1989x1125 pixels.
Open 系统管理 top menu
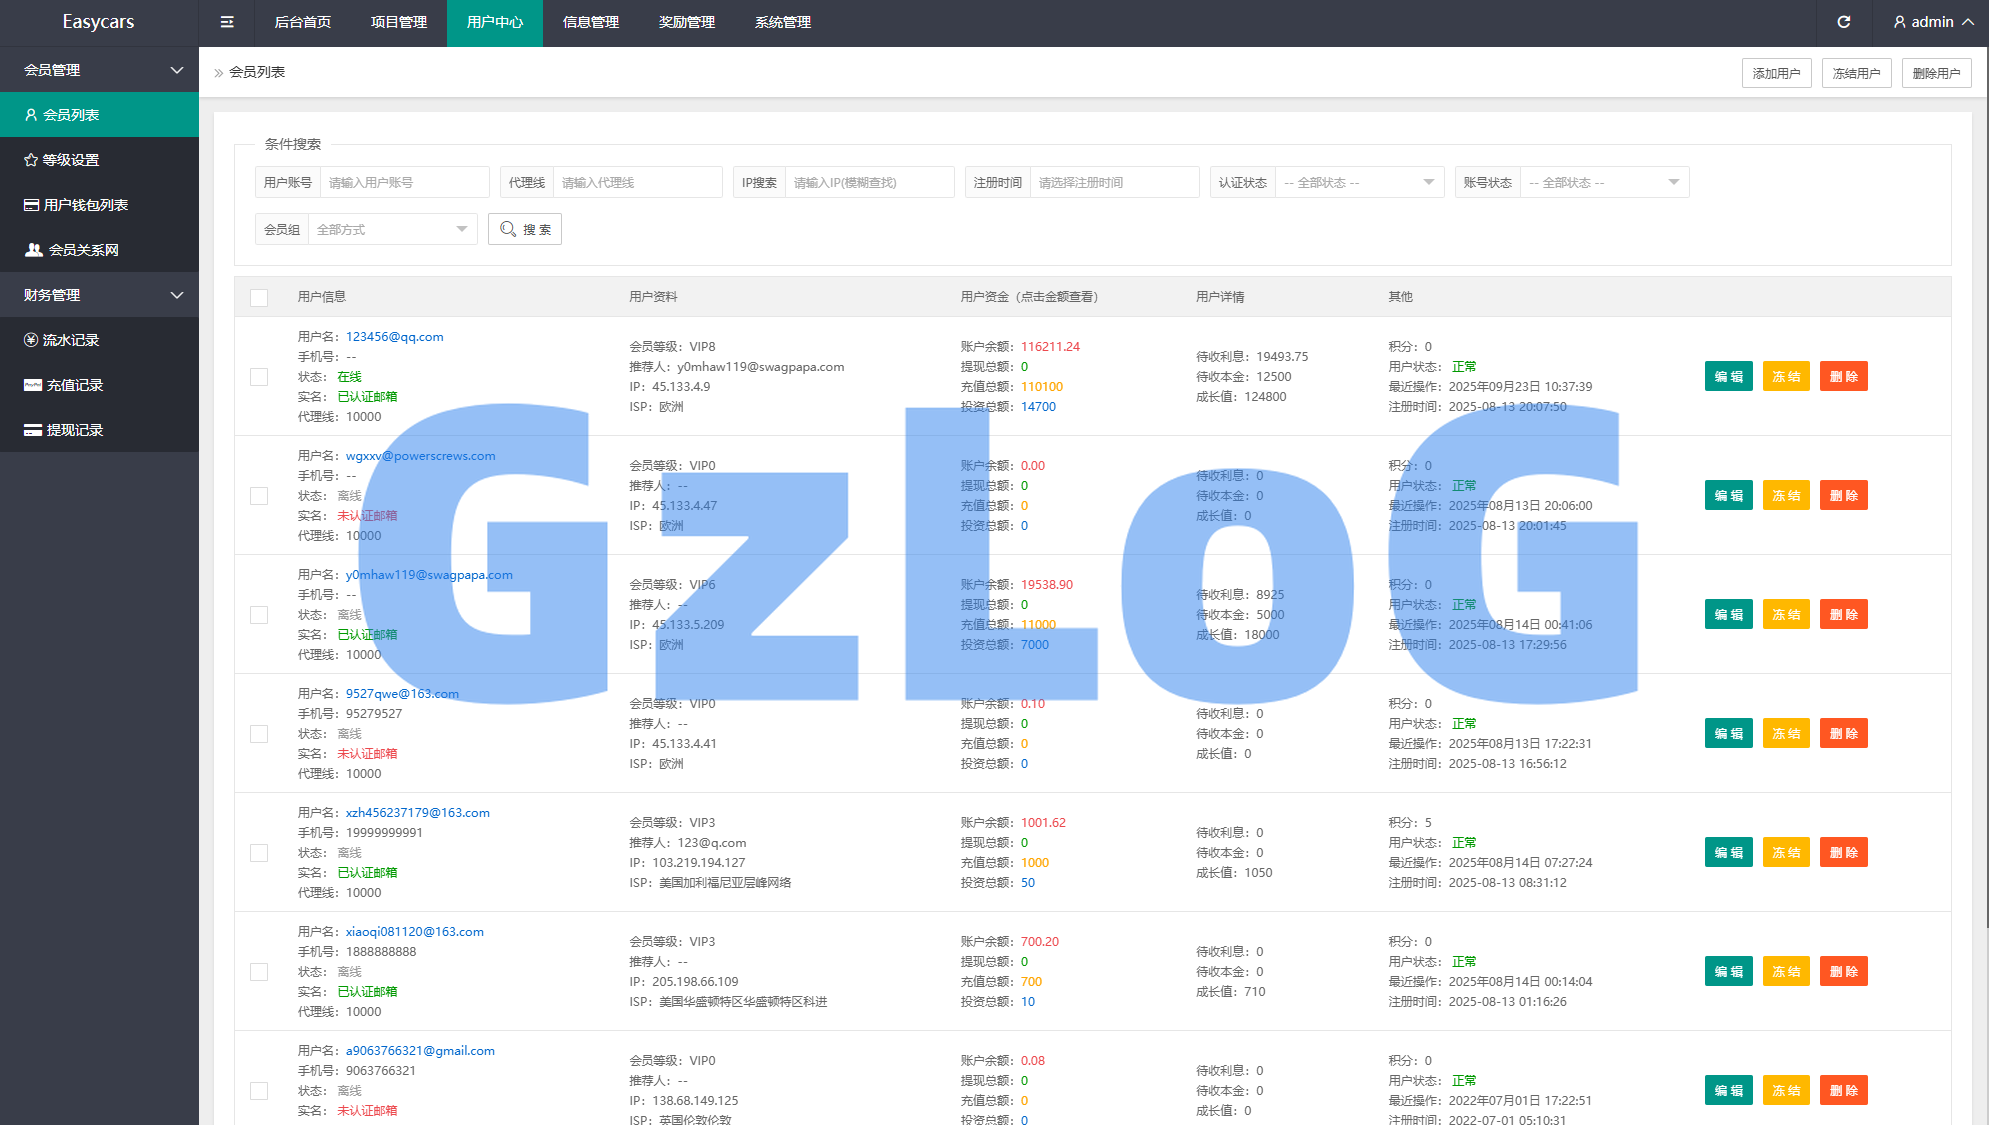(x=782, y=22)
